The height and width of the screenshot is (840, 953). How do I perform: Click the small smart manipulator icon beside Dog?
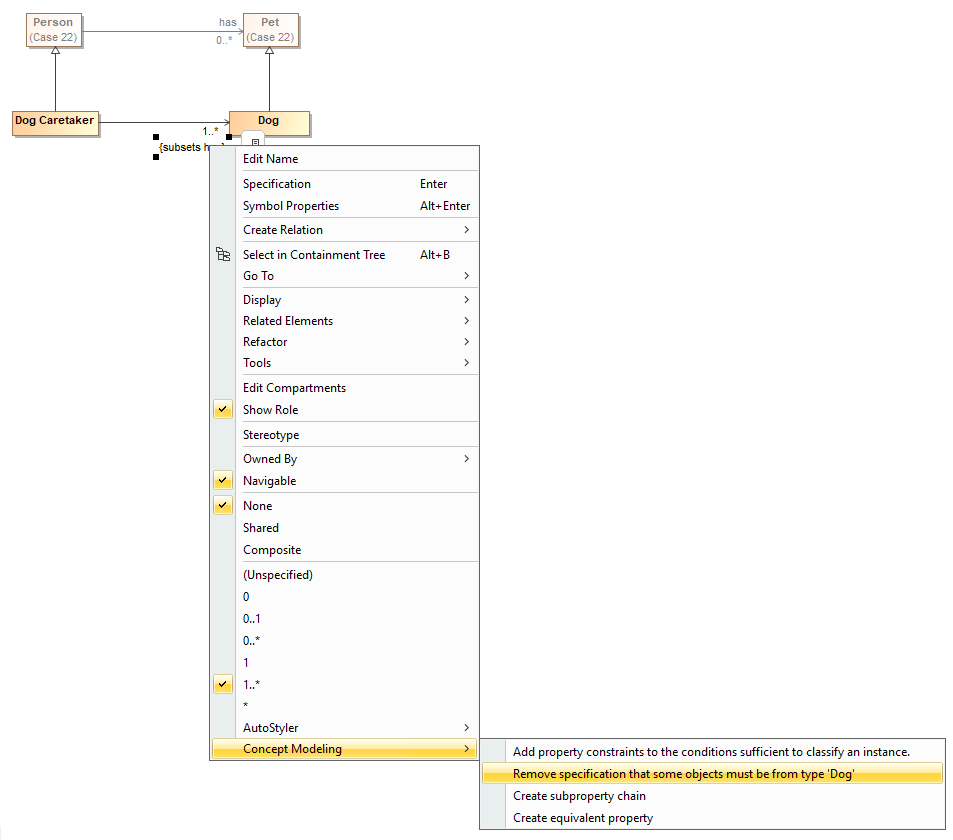254,141
